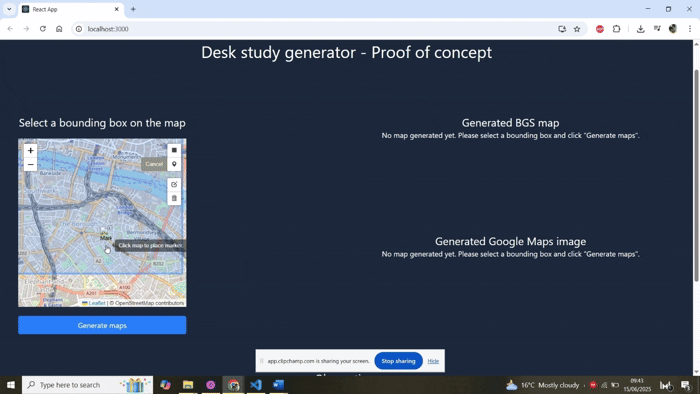Image resolution: width=700 pixels, height=394 pixels.
Task: Open the media control icon in toolbar
Action: (x=657, y=29)
